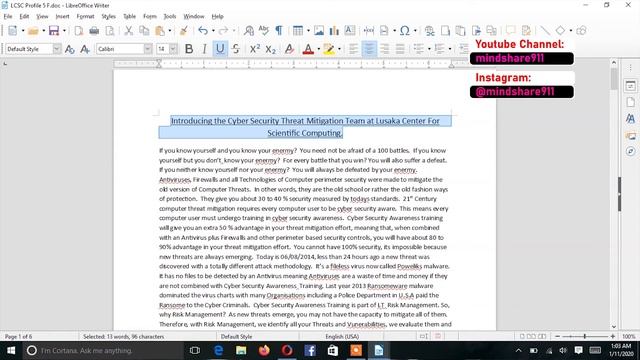Toggle Superscript formatting

pyautogui.click(x=255, y=49)
